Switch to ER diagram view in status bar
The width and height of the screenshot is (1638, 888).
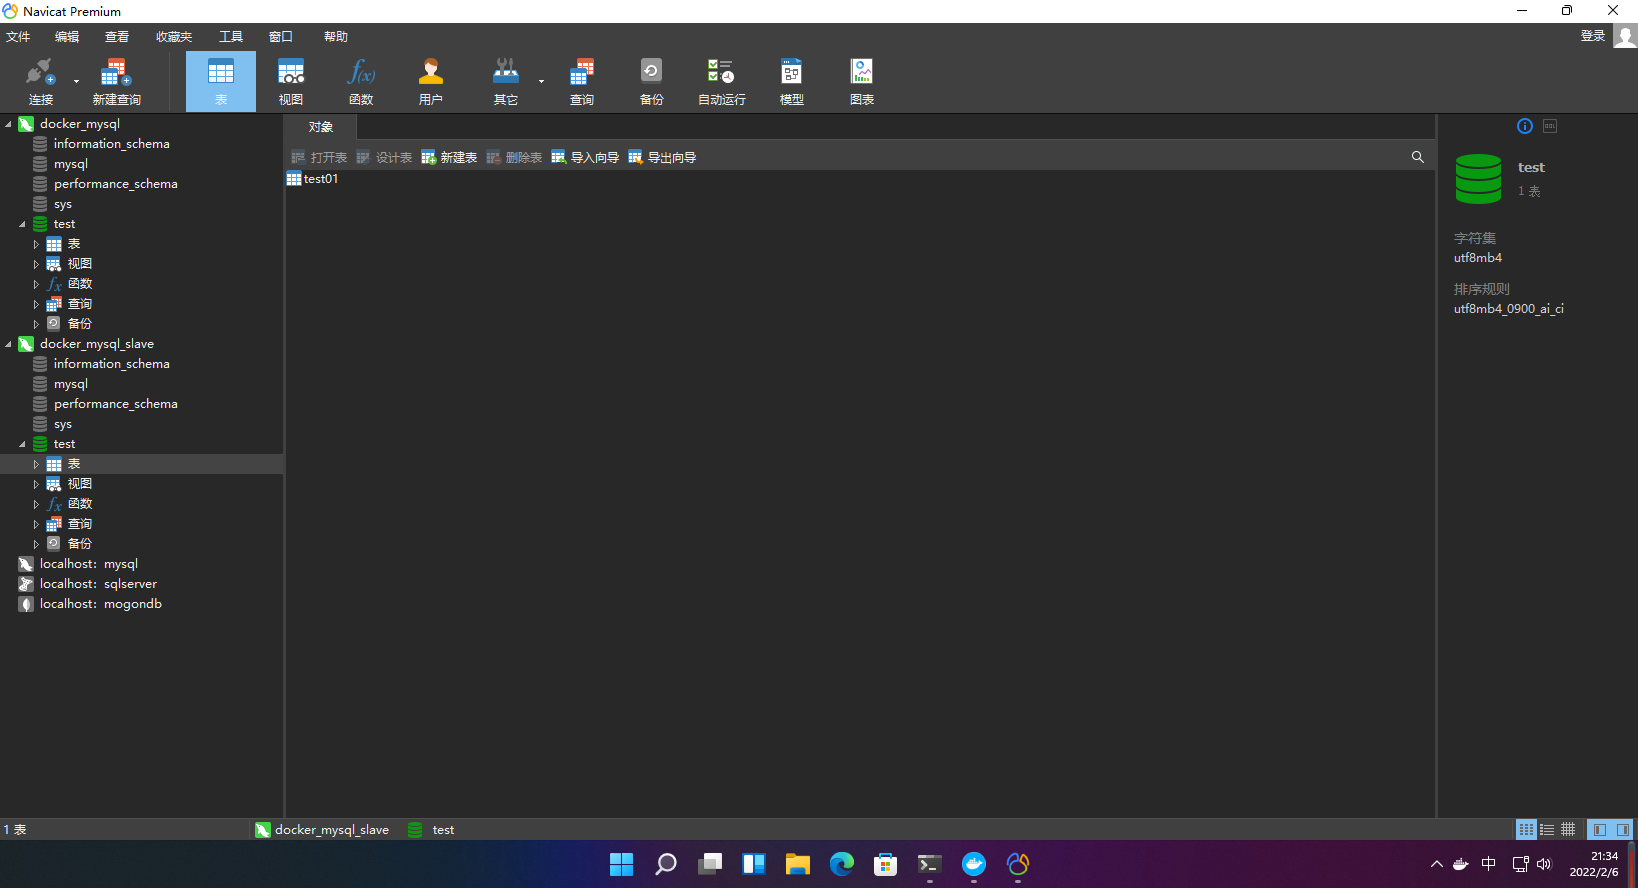(1568, 829)
